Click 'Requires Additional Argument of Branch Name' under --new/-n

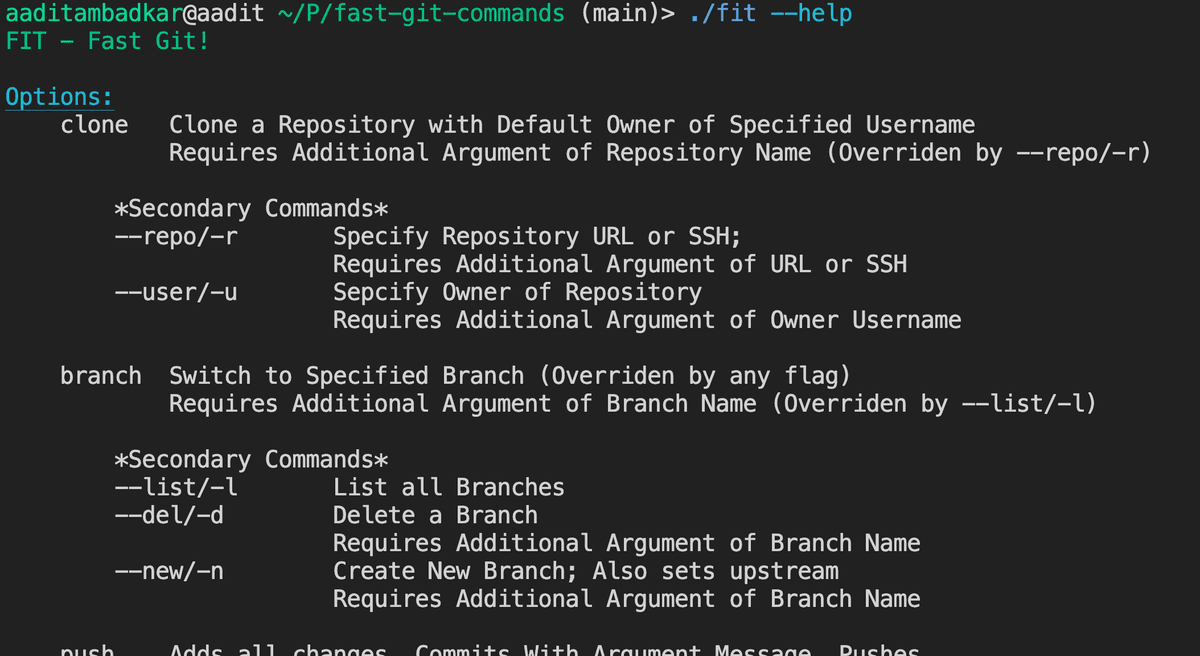pos(627,600)
